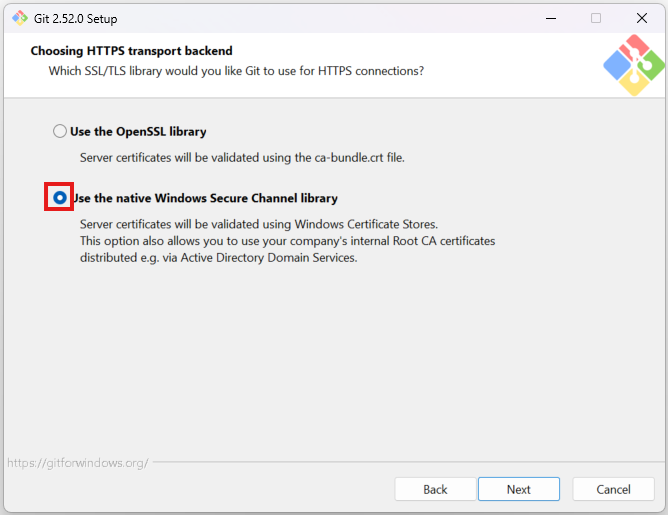Click the greyed-out maximize button
The image size is (668, 515).
coord(596,18)
